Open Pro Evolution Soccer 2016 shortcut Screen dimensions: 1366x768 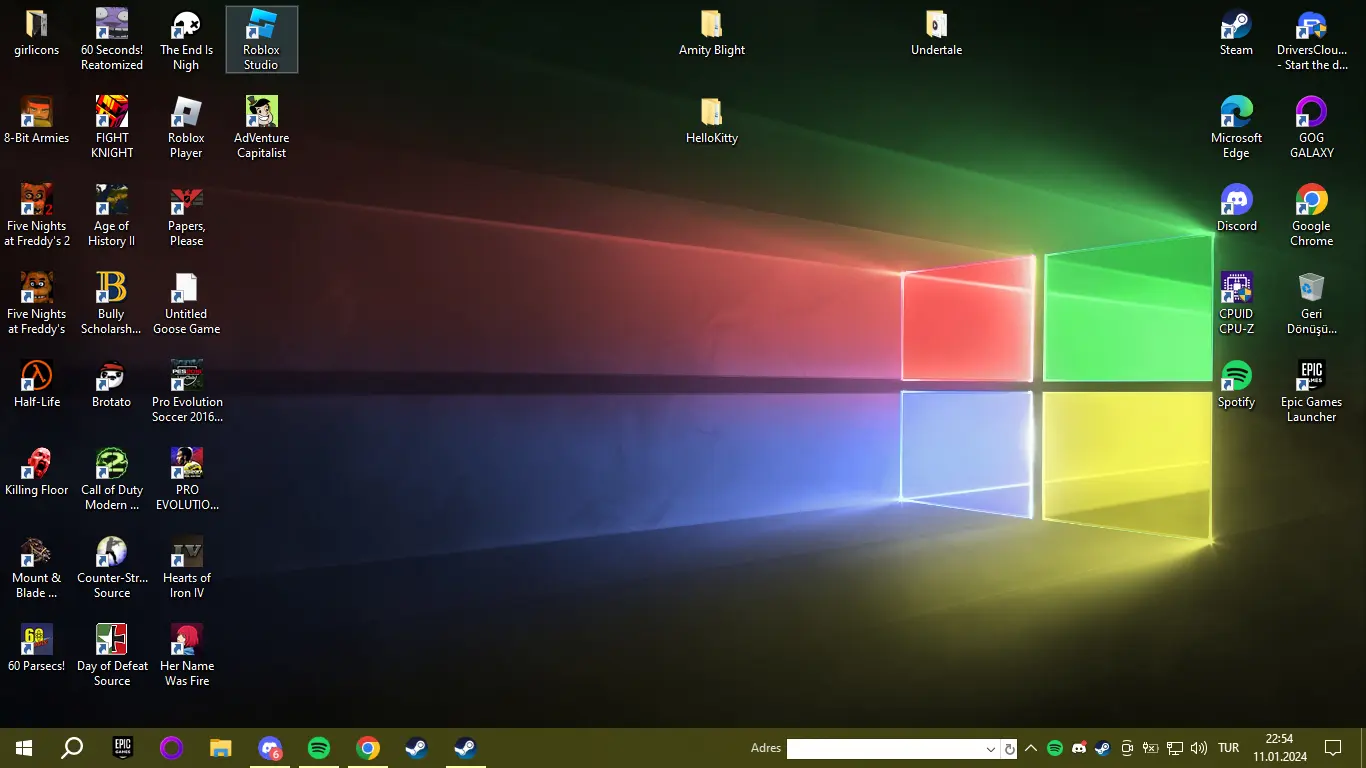coord(187,391)
